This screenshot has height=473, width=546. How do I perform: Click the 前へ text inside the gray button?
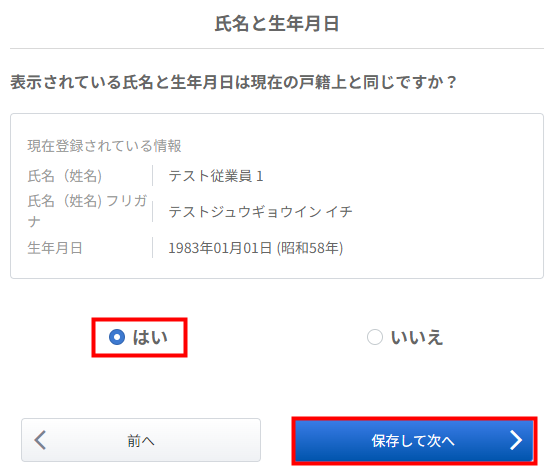(141, 441)
